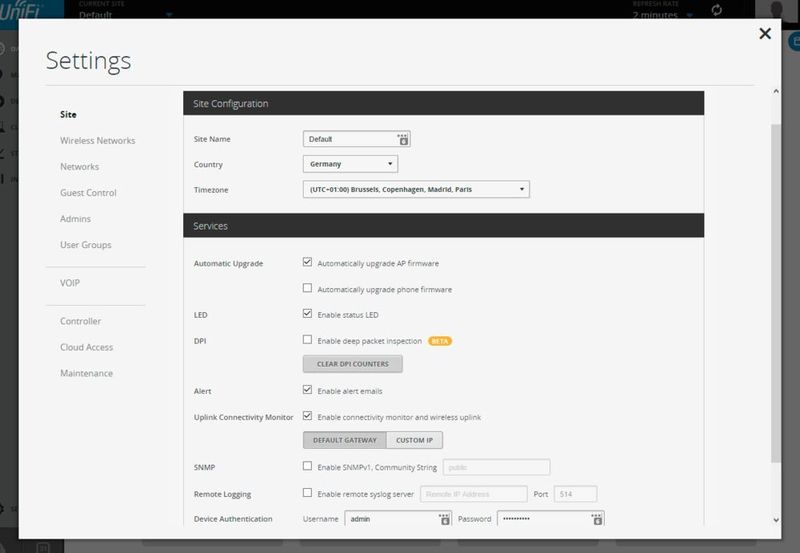Open the Timezone dropdown
The width and height of the screenshot is (800, 553).
click(416, 189)
